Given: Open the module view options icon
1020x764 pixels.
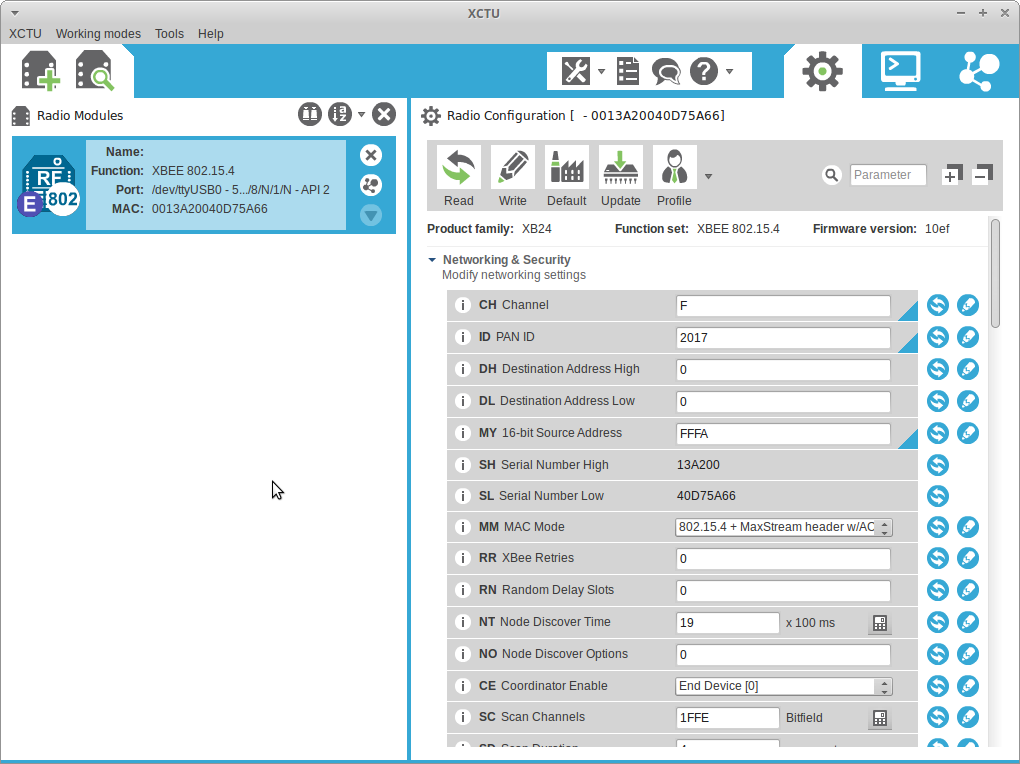Looking at the screenshot, I should pyautogui.click(x=310, y=115).
